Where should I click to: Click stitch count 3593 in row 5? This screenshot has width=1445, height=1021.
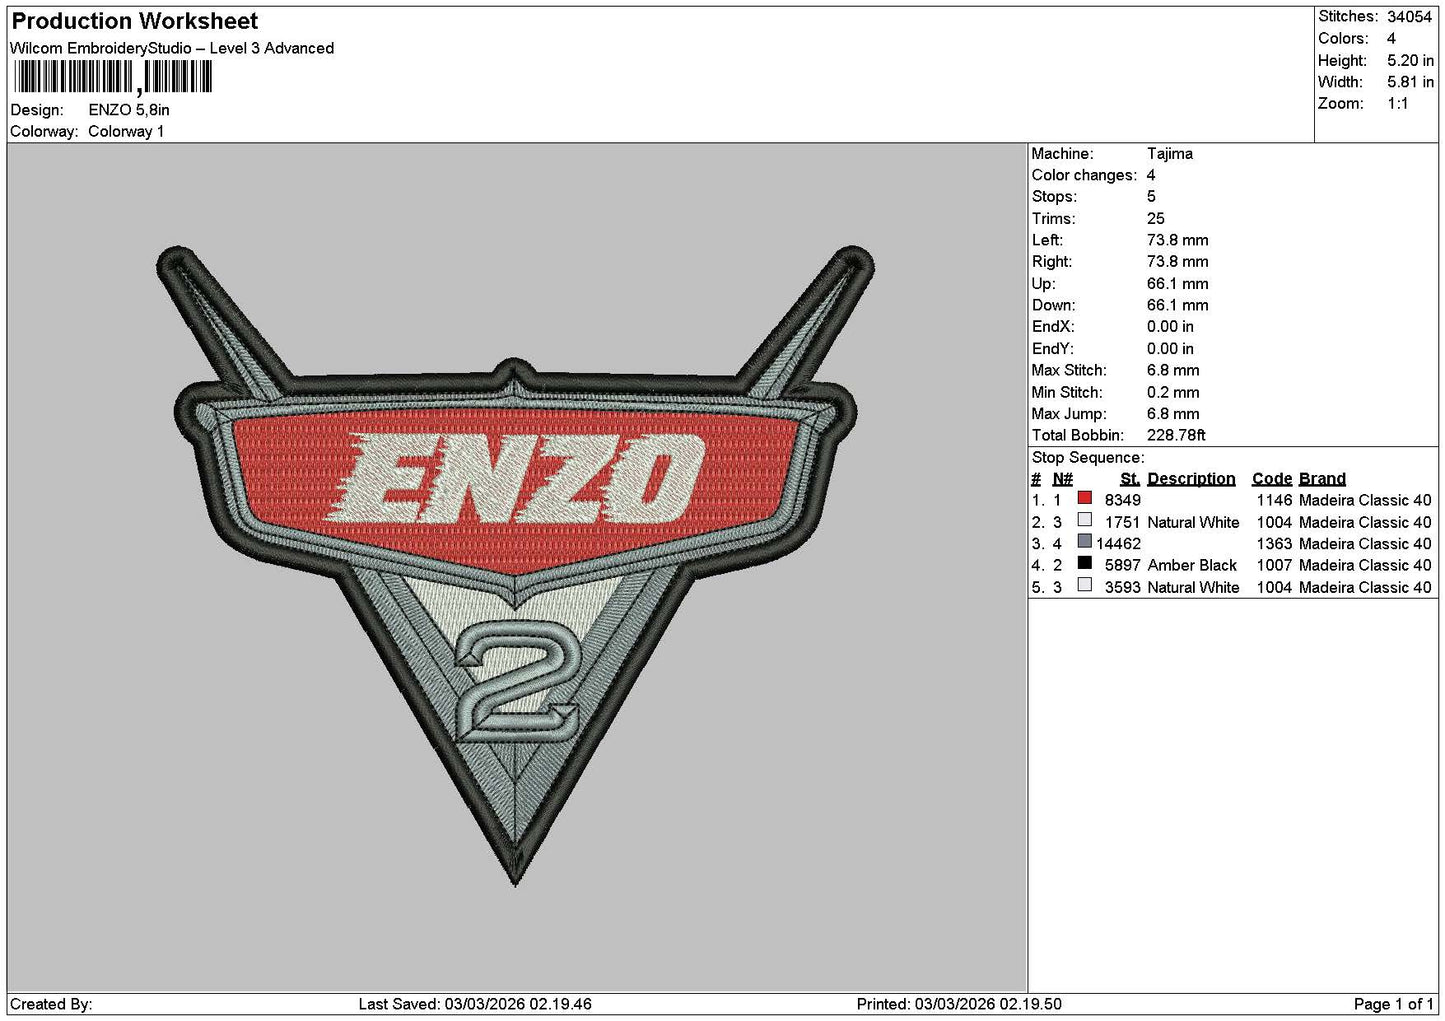pos(1123,587)
